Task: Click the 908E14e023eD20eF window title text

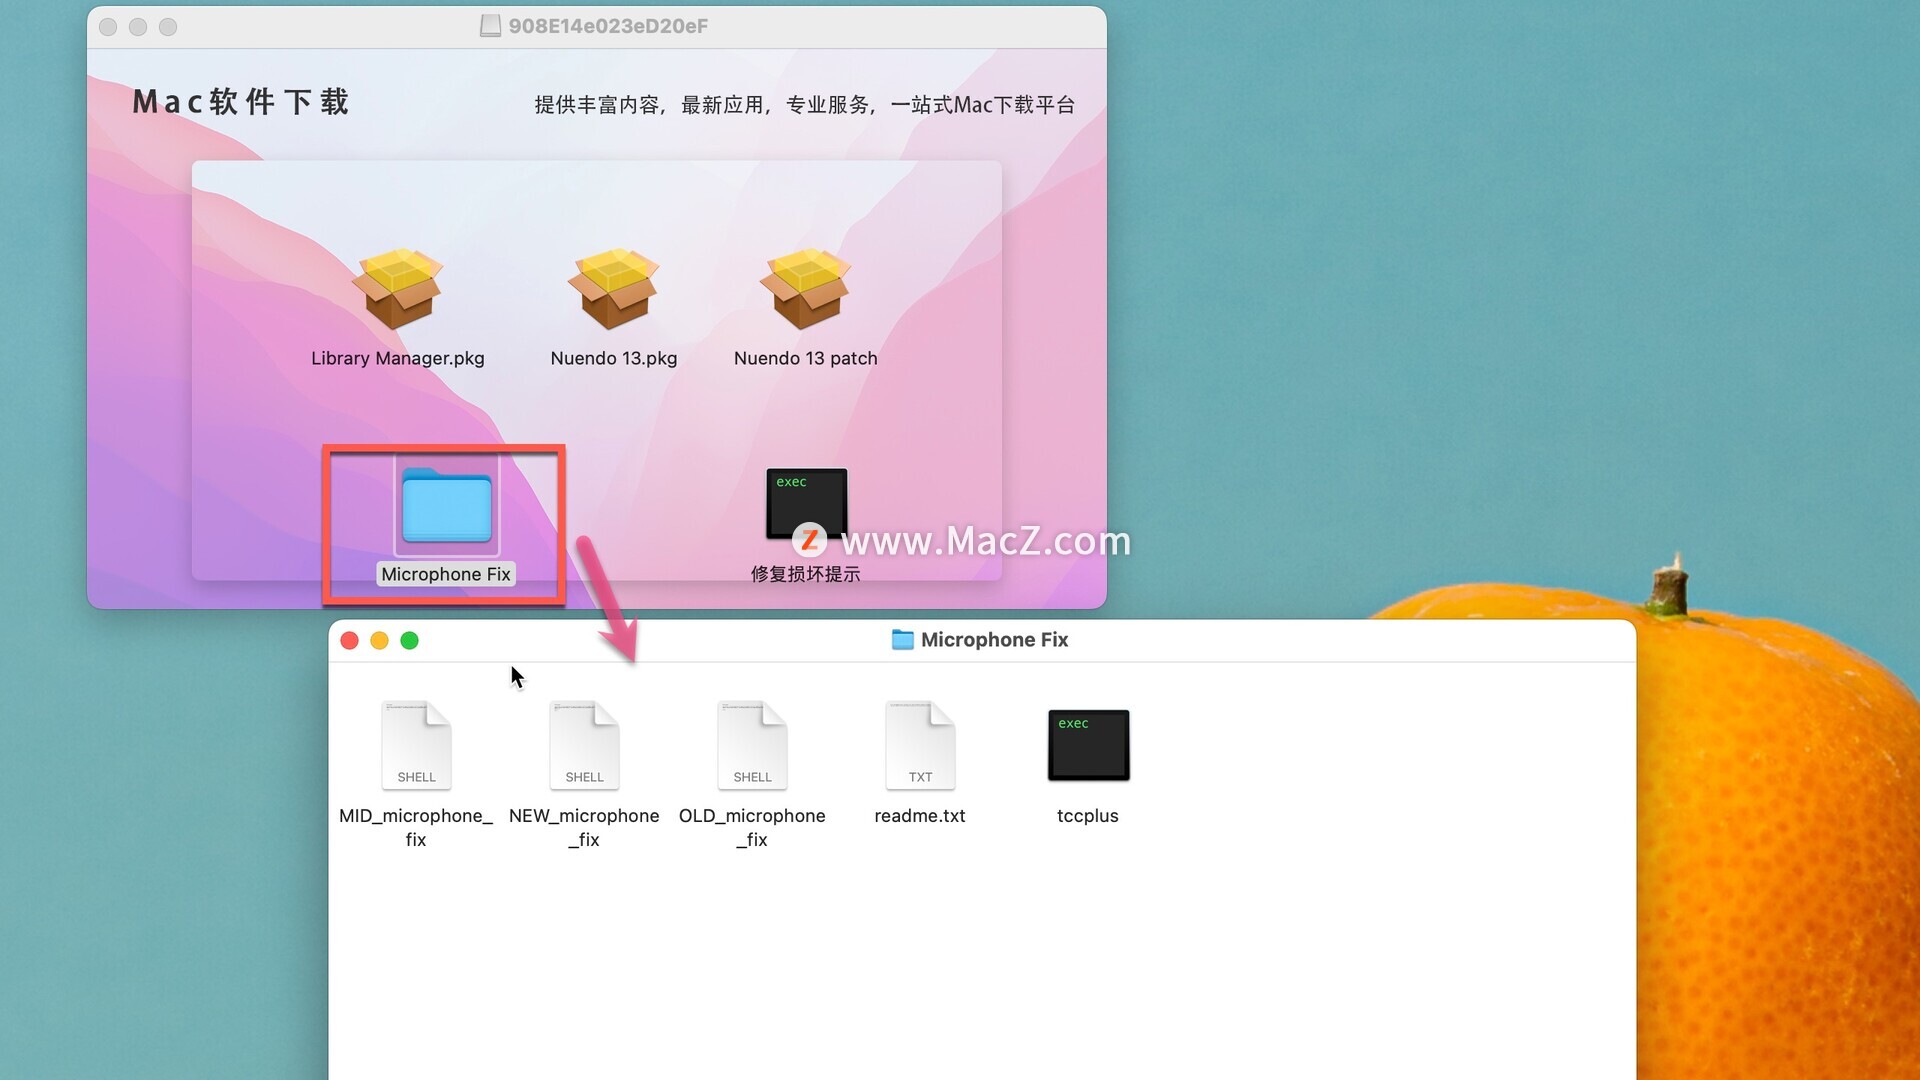Action: pyautogui.click(x=608, y=26)
